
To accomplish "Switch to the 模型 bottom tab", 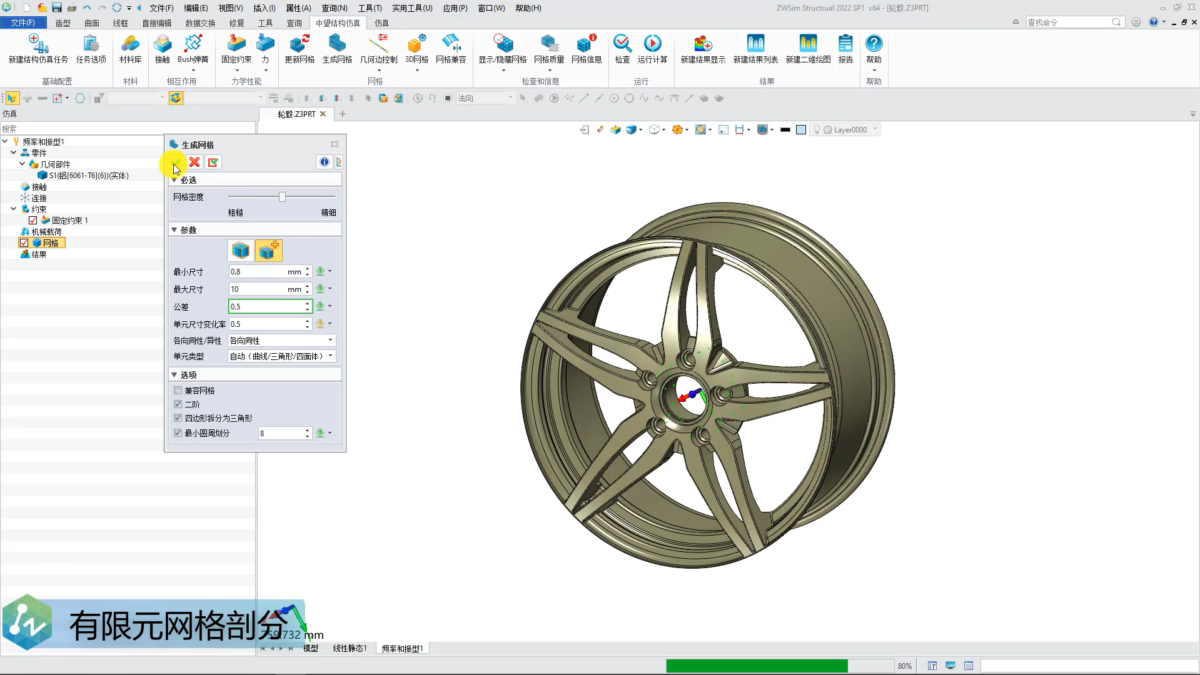I will point(311,648).
